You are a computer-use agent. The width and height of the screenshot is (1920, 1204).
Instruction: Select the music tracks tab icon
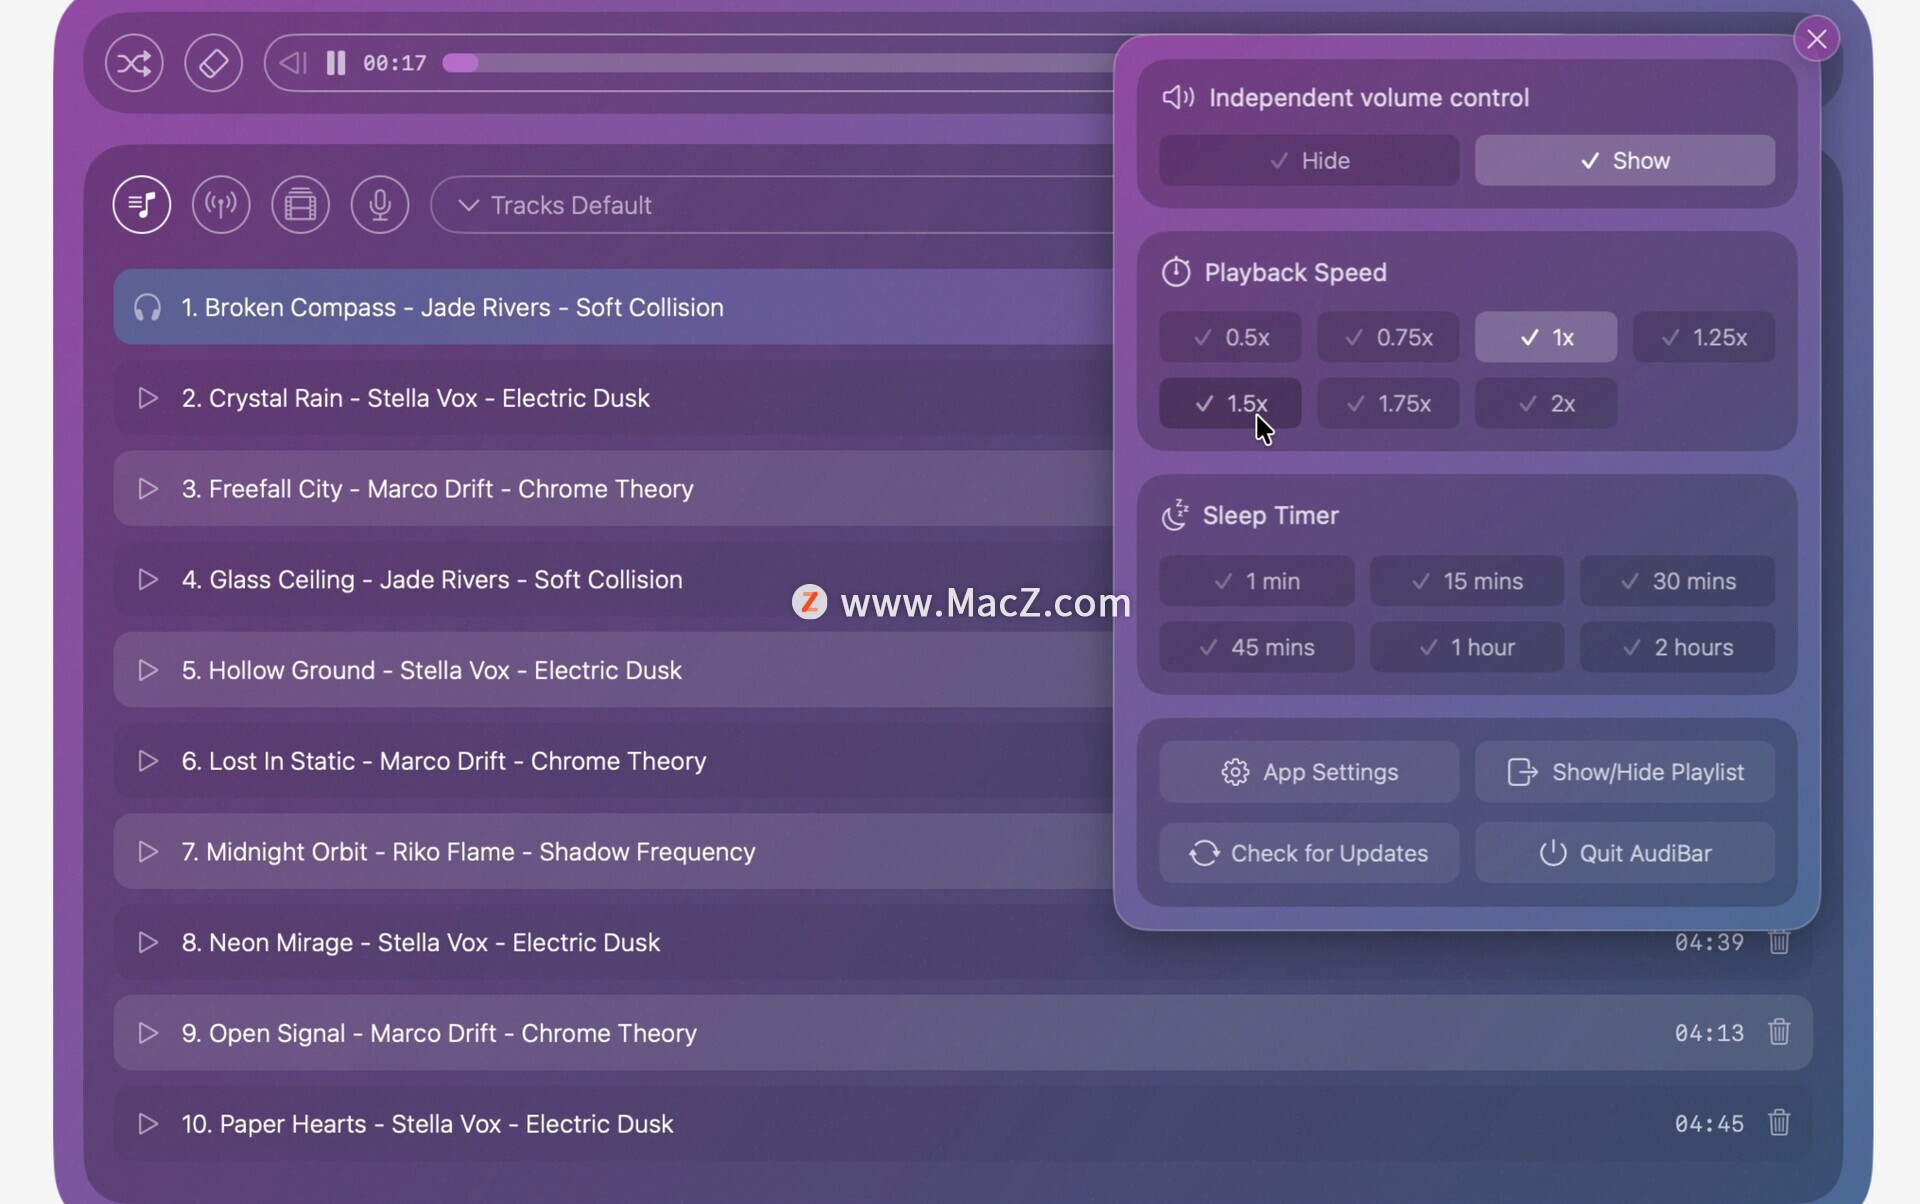point(141,205)
